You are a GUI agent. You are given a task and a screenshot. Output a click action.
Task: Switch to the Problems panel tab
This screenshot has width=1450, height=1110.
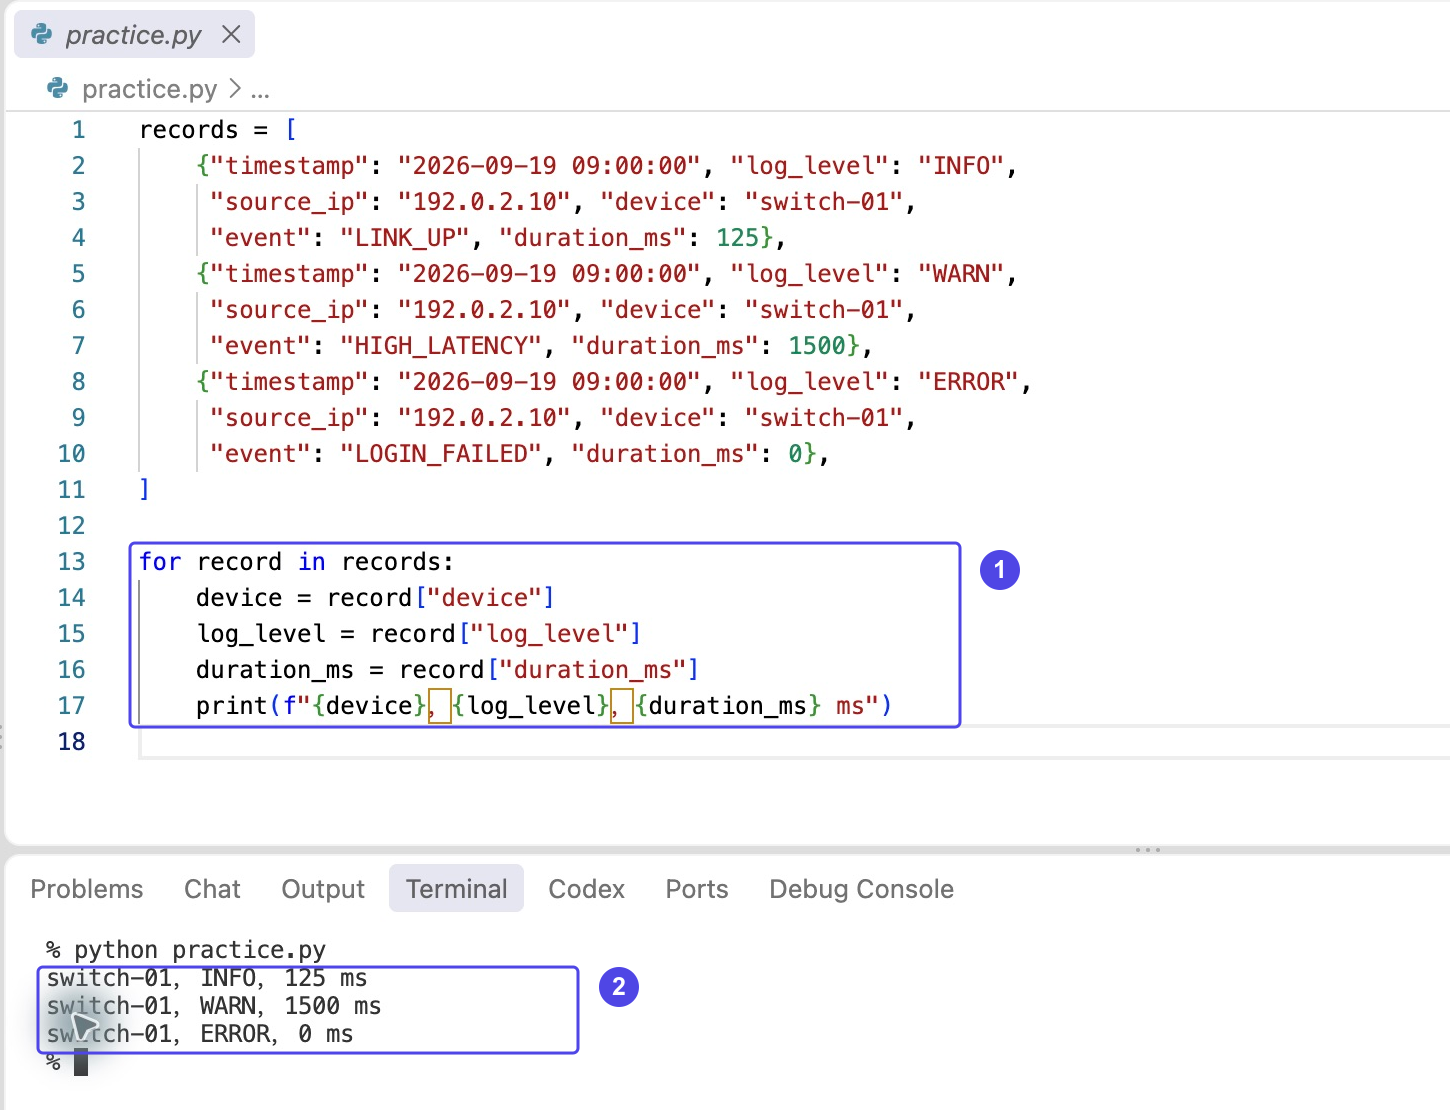[87, 889]
